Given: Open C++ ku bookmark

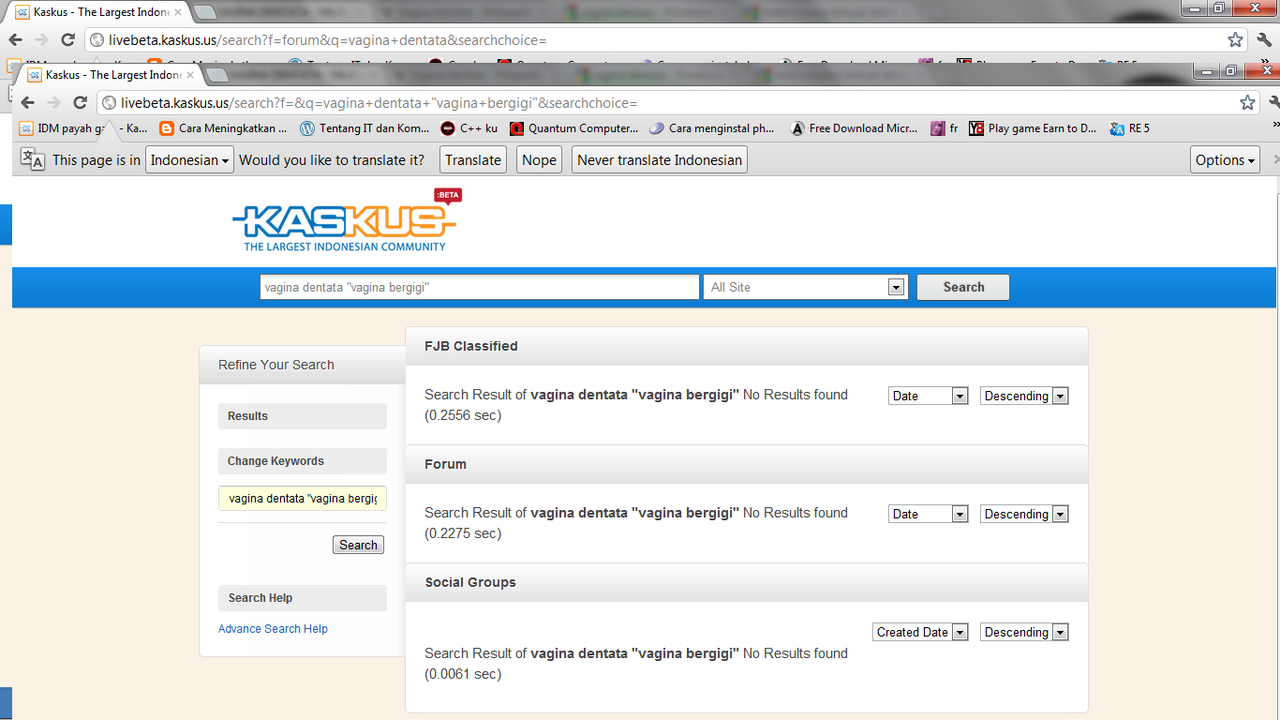Looking at the screenshot, I should tap(469, 128).
